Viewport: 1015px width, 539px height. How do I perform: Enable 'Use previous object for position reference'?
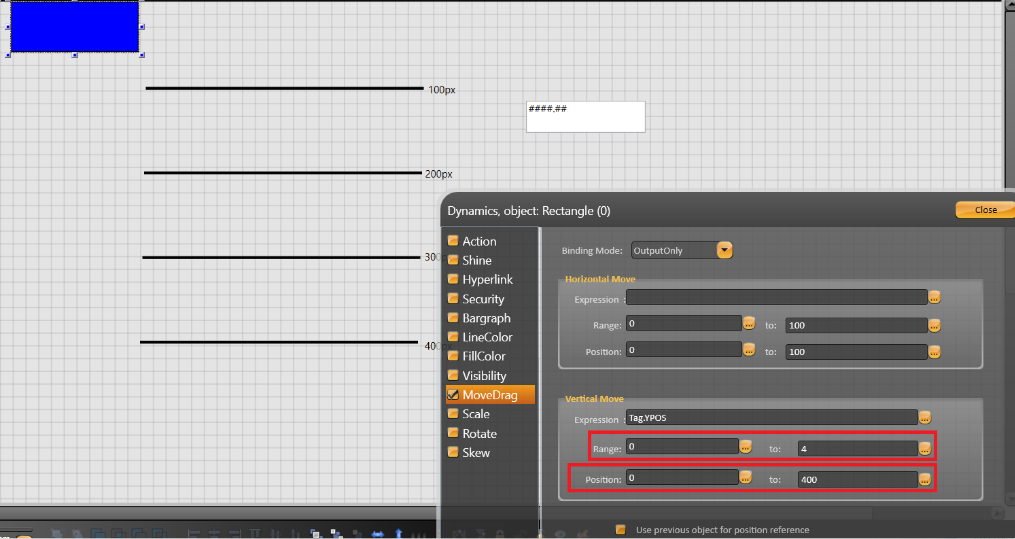621,529
